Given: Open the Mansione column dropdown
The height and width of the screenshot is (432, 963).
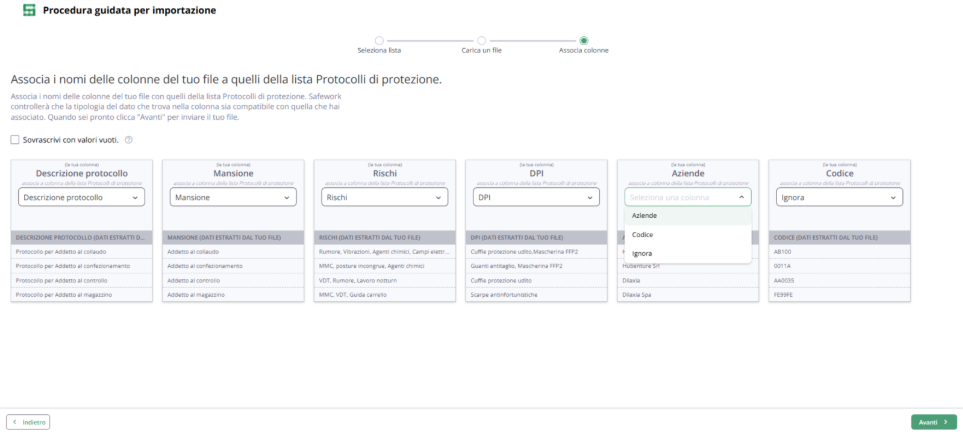Looking at the screenshot, I should (233, 197).
